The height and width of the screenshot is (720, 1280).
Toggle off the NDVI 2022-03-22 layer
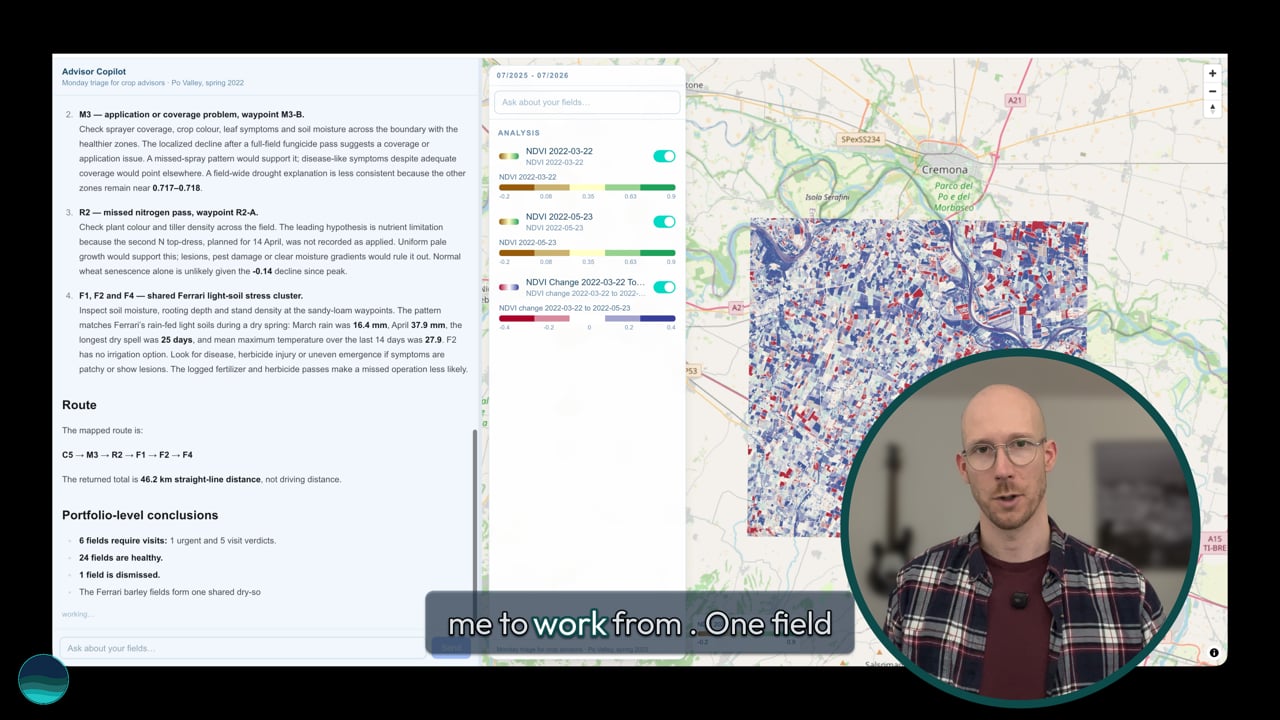[x=664, y=156]
